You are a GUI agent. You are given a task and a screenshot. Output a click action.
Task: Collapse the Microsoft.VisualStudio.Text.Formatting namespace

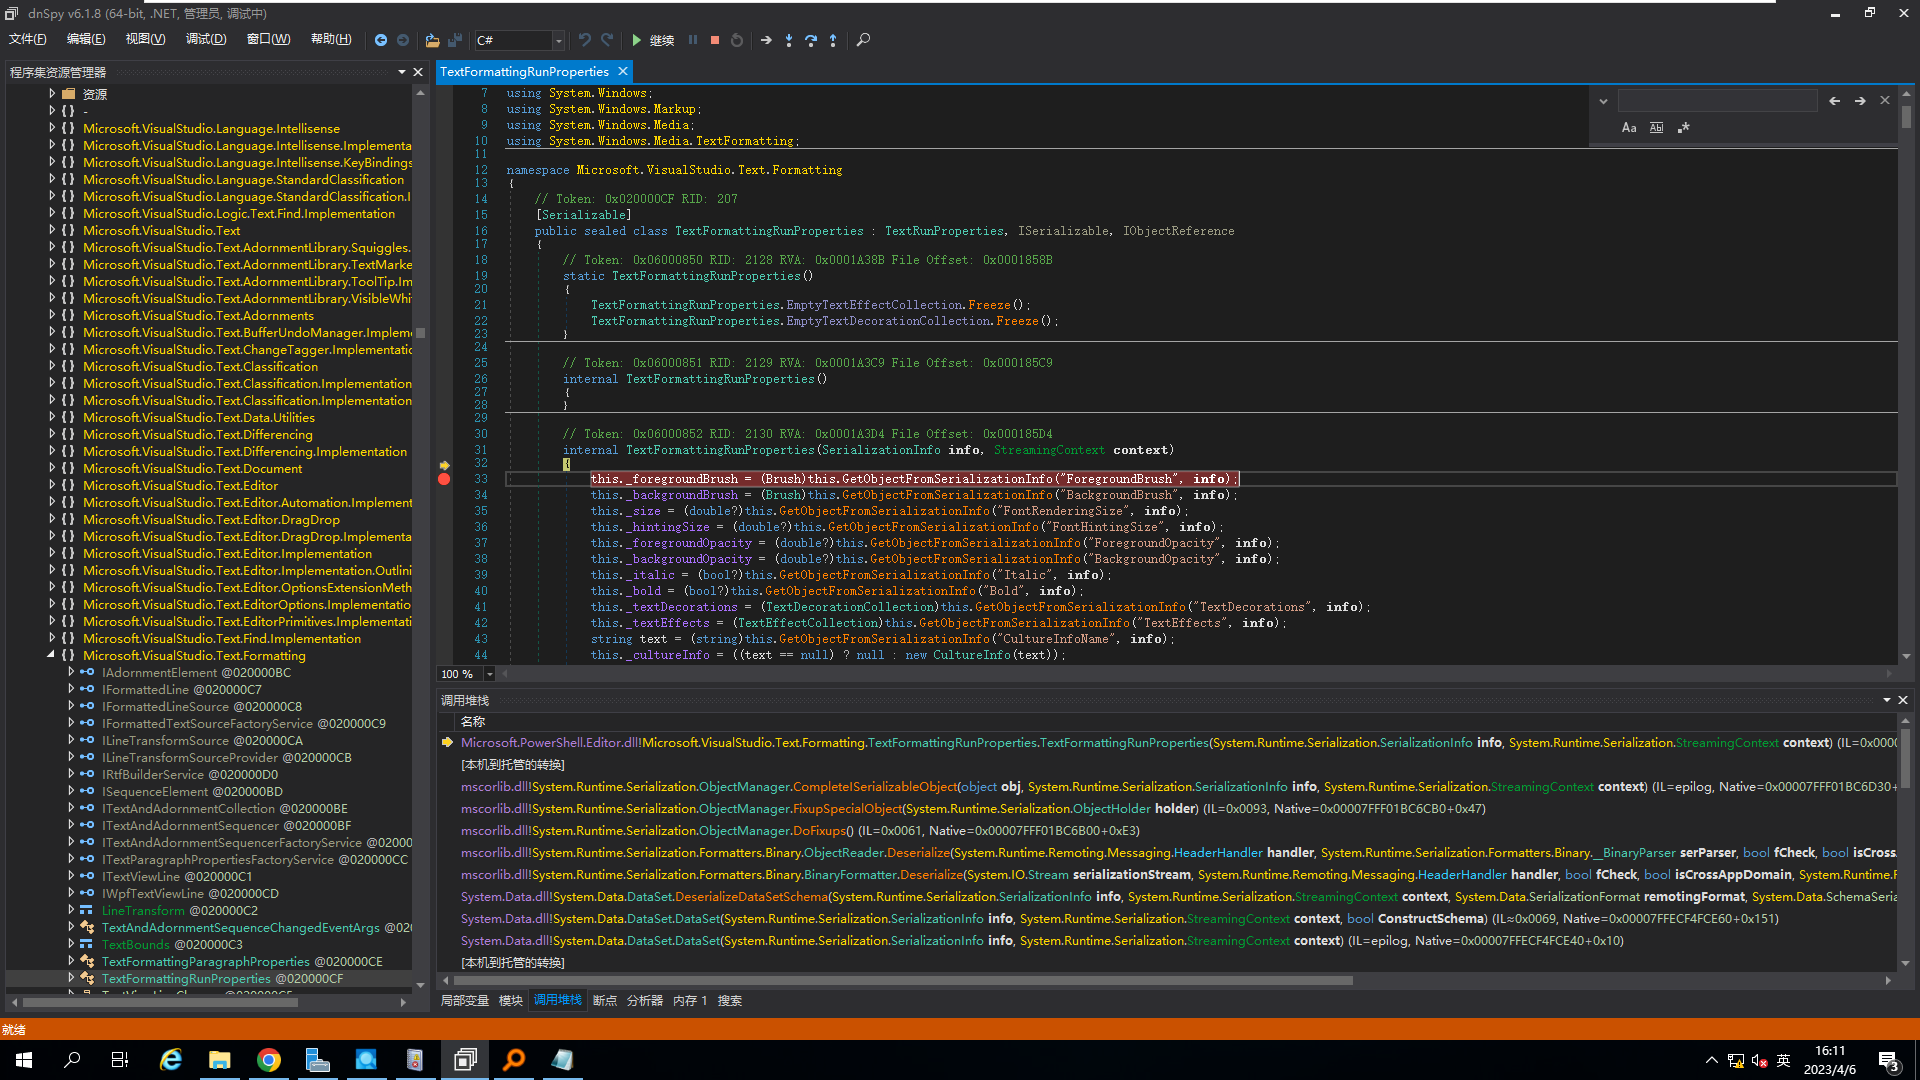point(52,655)
